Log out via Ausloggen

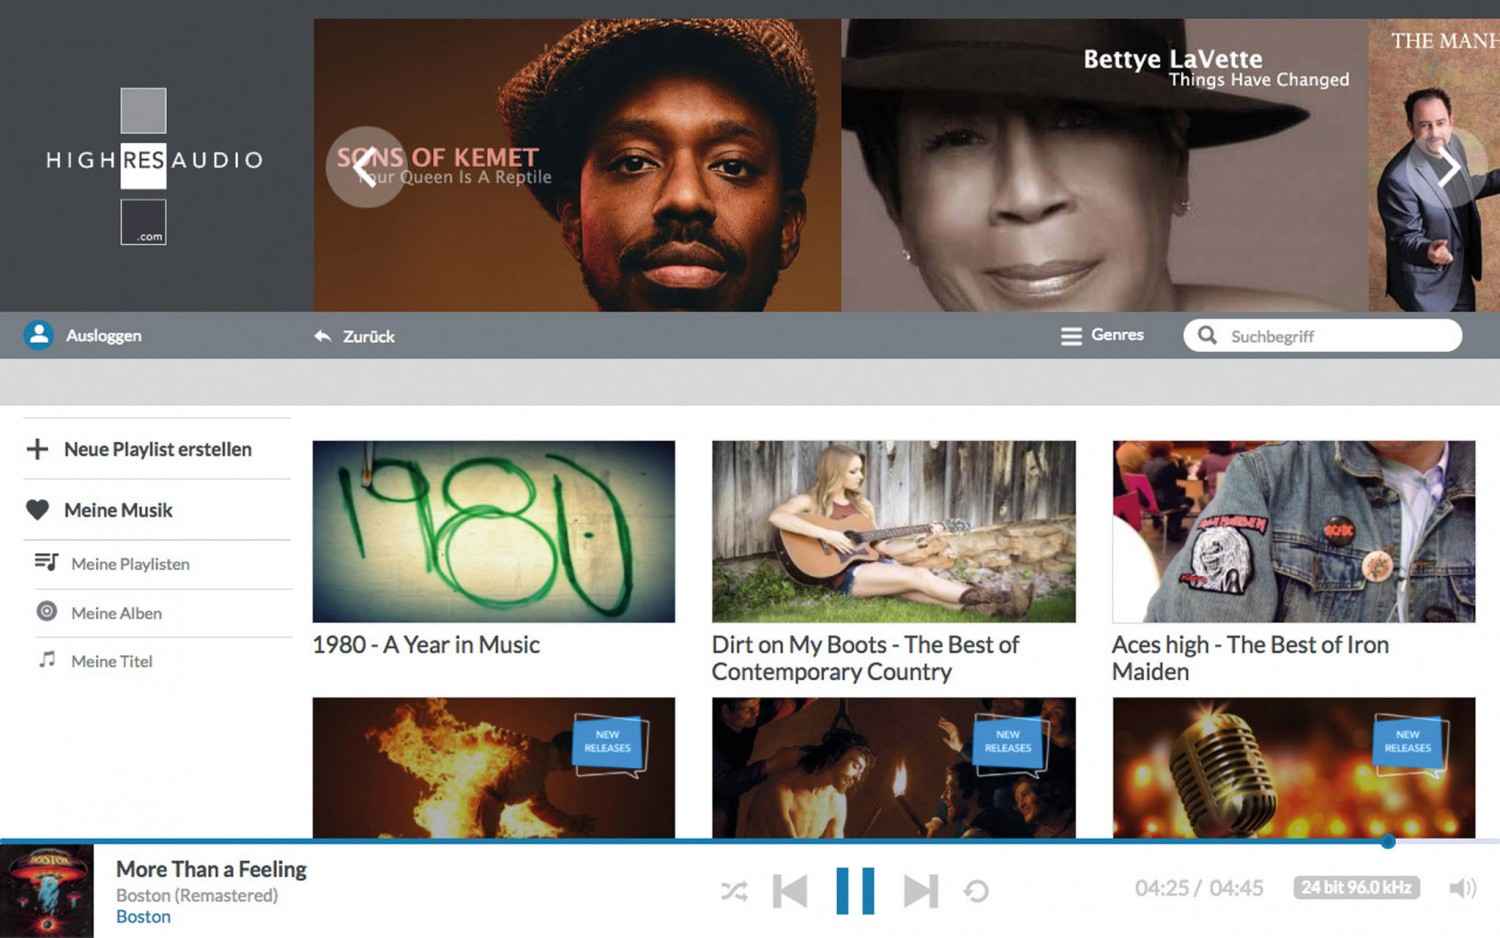coord(104,336)
